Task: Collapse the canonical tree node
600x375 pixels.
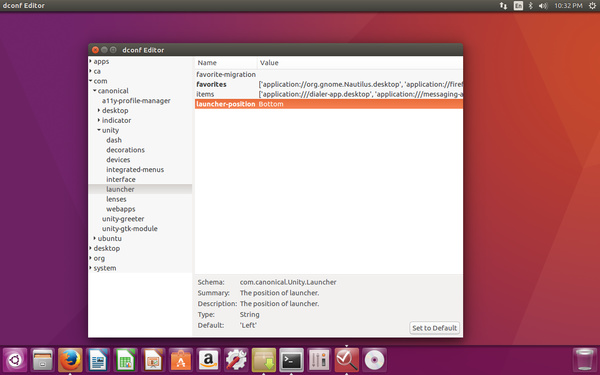Action: point(95,91)
